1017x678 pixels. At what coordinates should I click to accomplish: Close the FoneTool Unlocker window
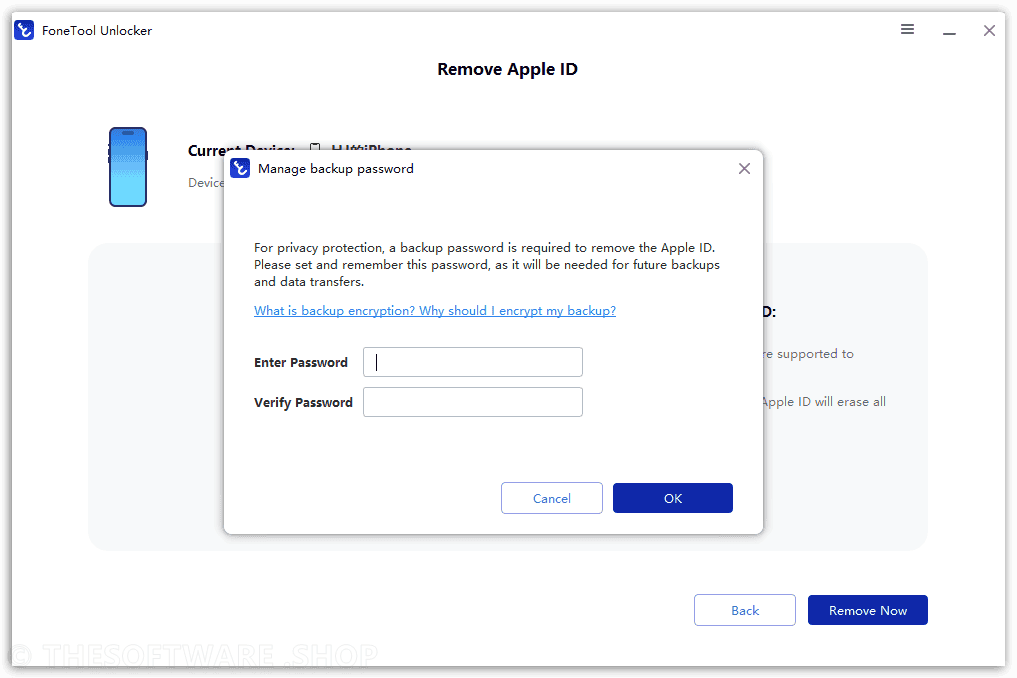pos(989,30)
